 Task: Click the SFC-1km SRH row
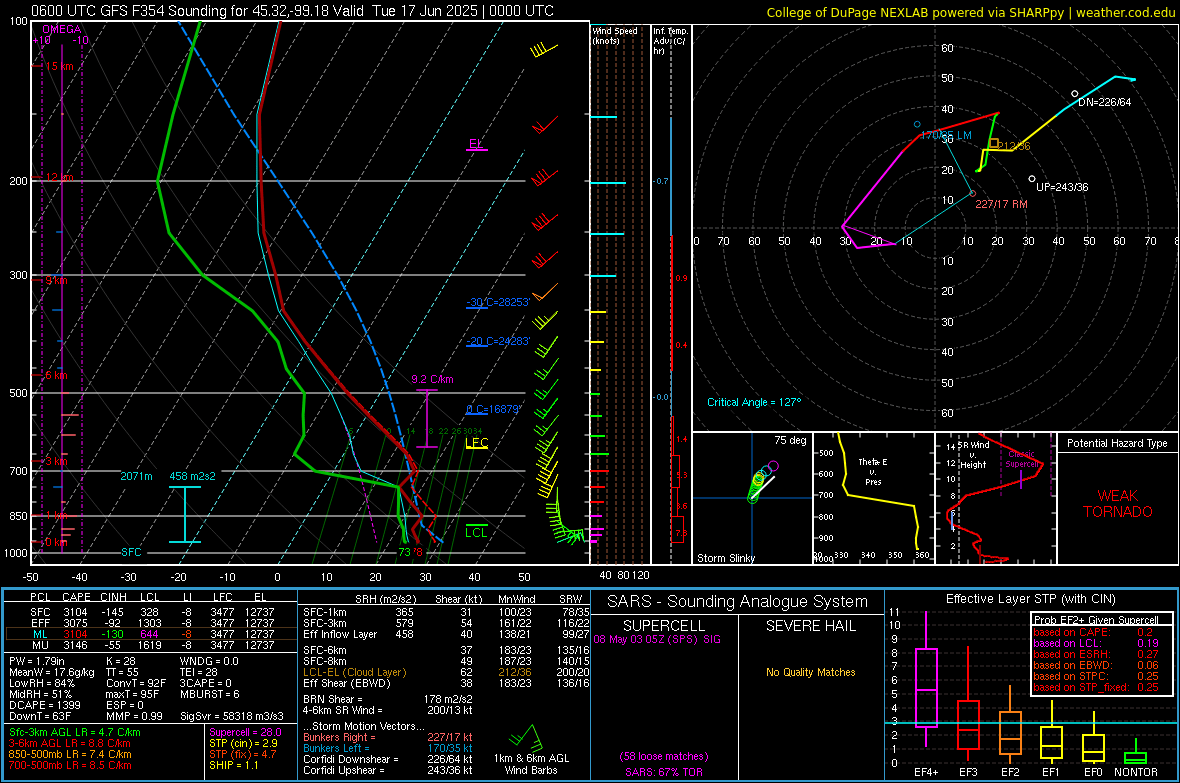coord(446,612)
